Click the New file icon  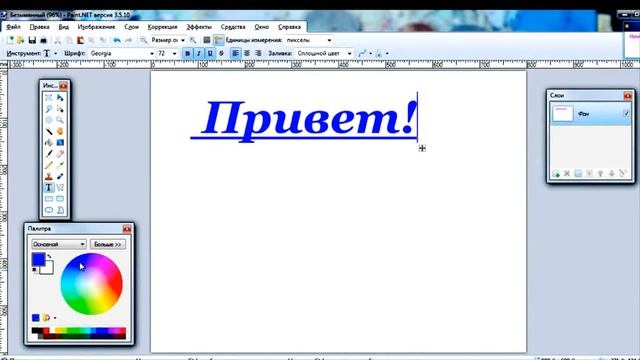tap(10, 40)
